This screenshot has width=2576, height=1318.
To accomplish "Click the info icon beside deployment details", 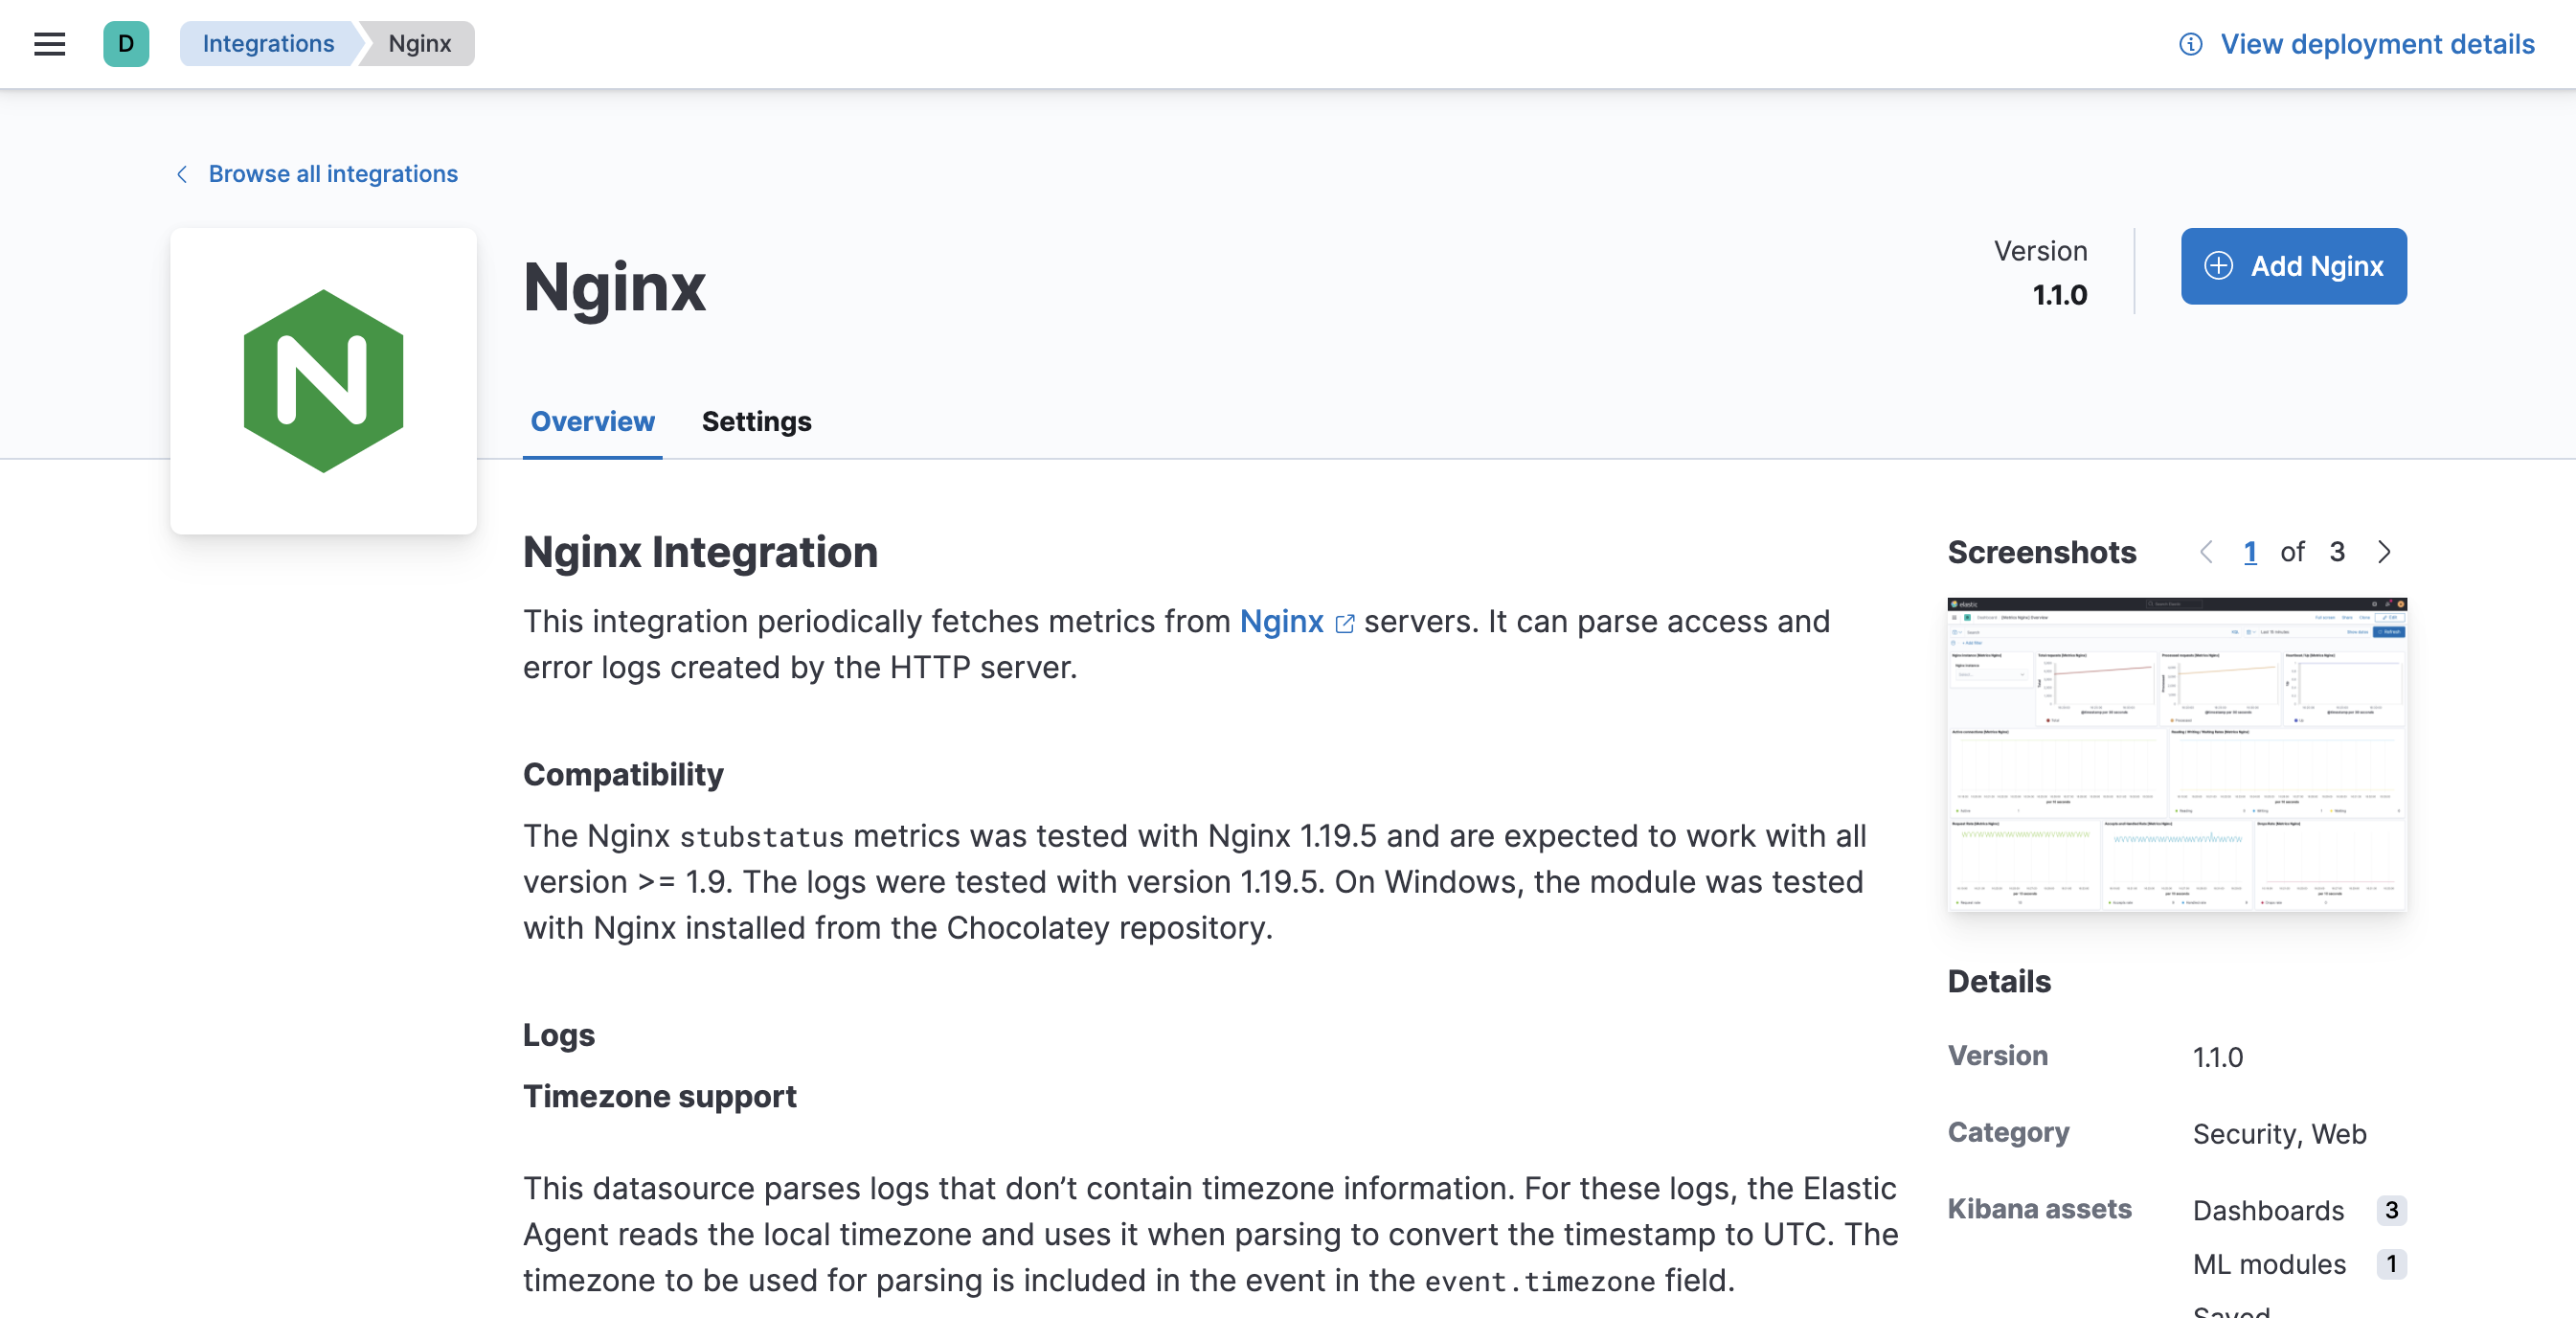I will click(2190, 45).
